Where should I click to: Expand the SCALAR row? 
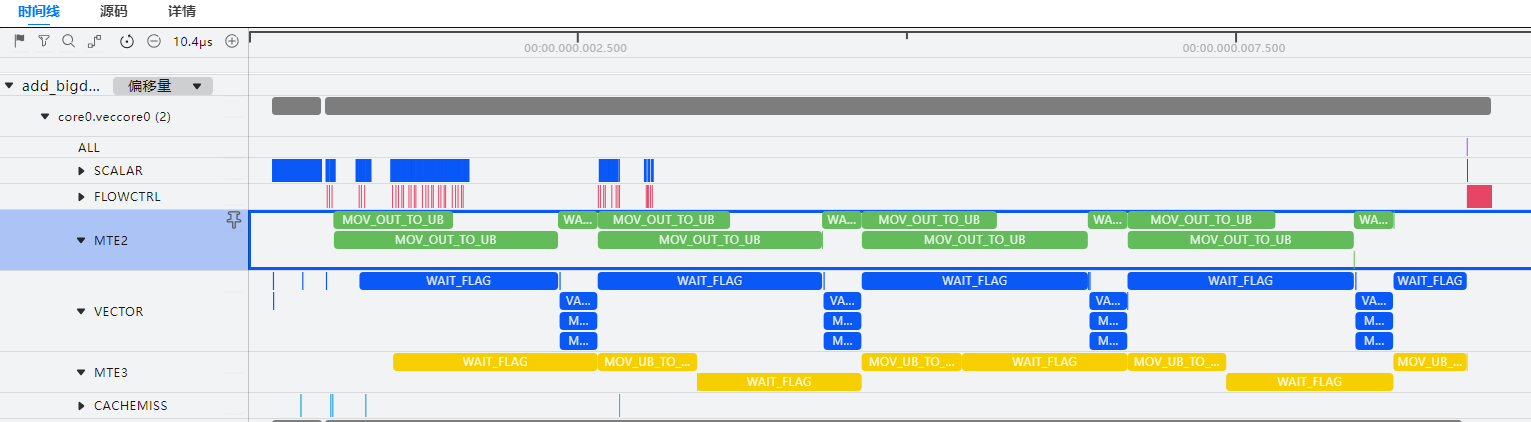pos(82,171)
